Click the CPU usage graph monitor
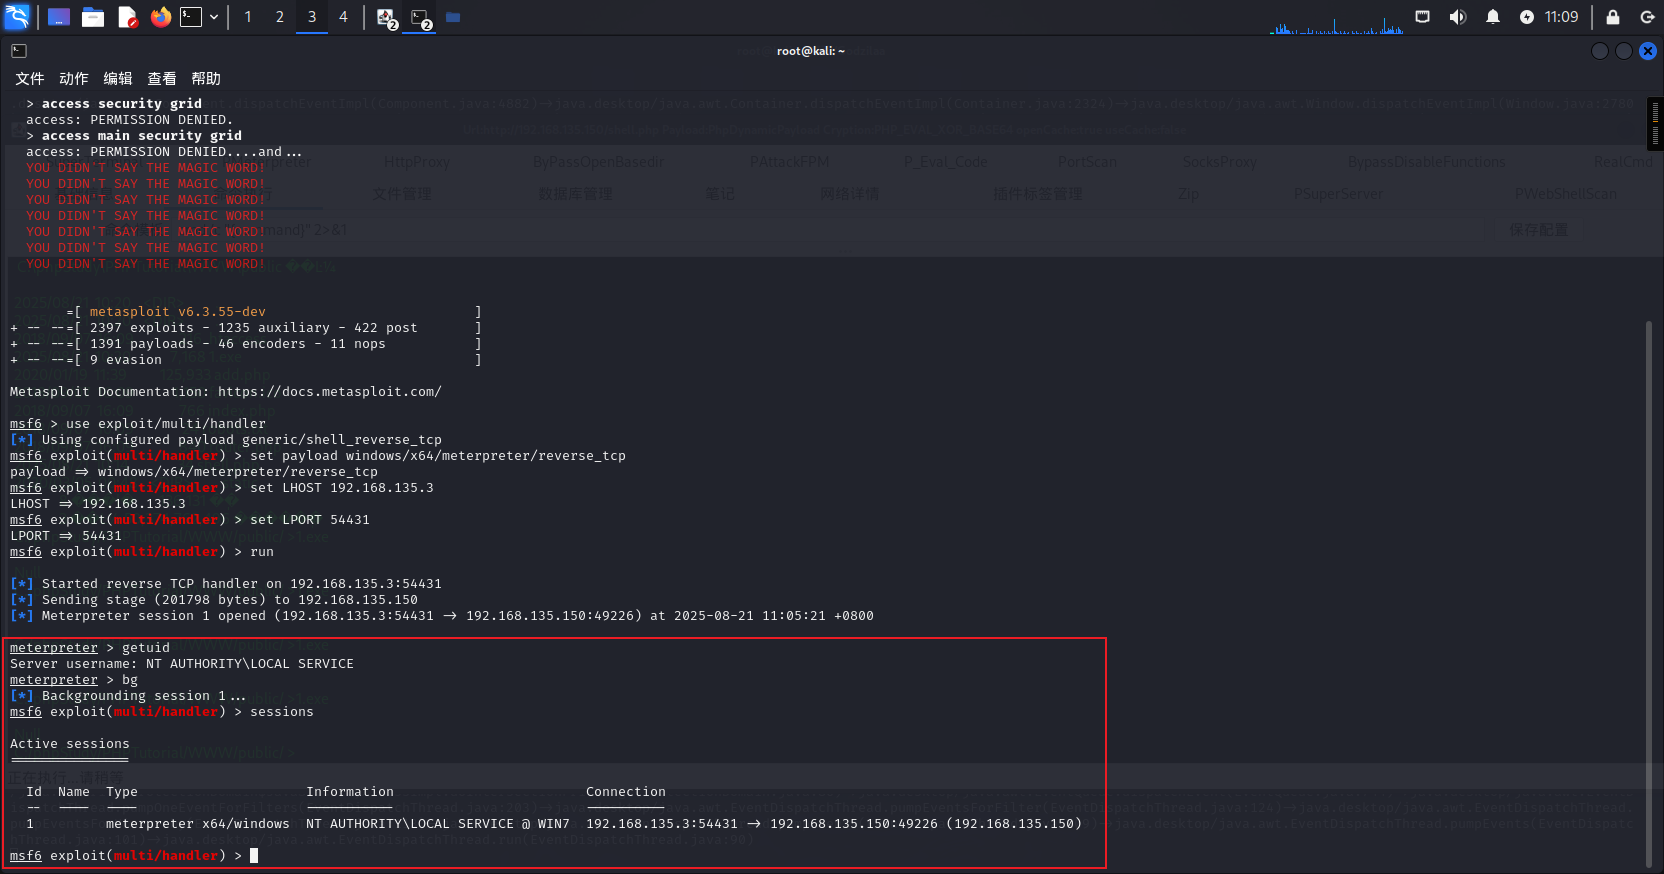The image size is (1664, 874). click(1336, 24)
